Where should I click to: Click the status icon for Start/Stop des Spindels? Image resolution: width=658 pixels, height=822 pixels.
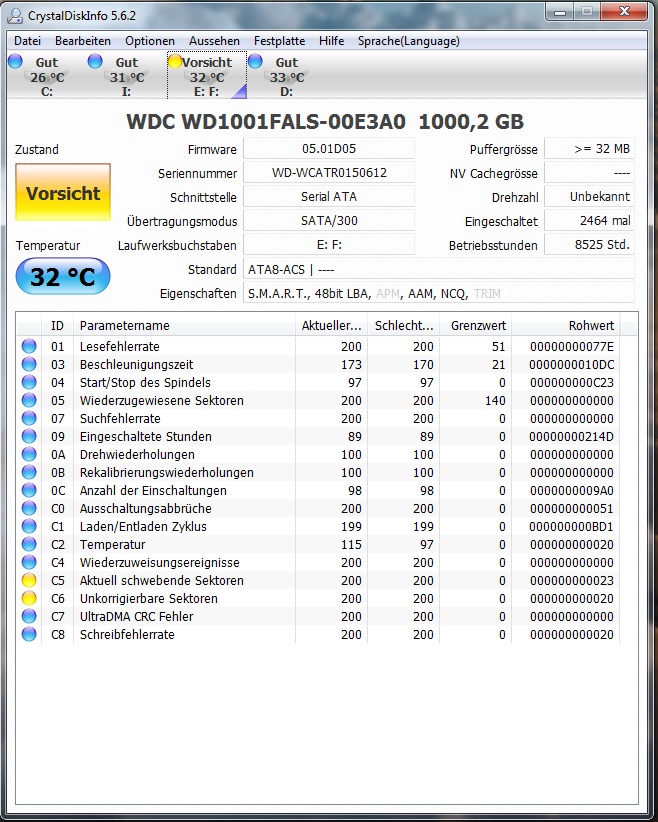point(29,382)
